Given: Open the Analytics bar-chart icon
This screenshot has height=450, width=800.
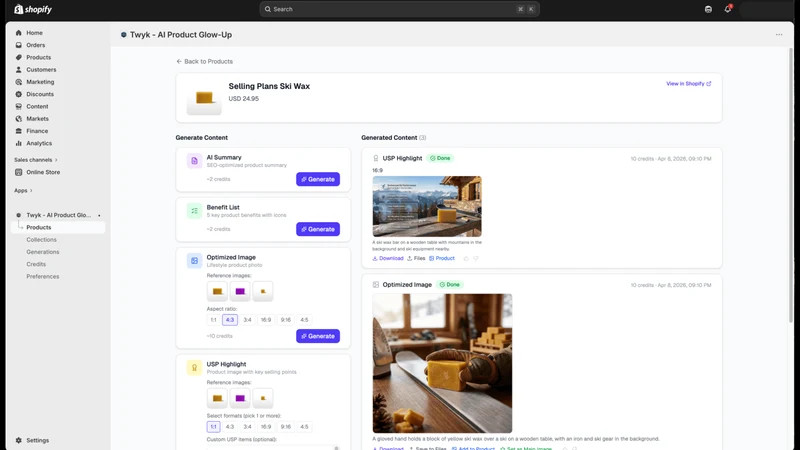Looking at the screenshot, I should point(18,143).
